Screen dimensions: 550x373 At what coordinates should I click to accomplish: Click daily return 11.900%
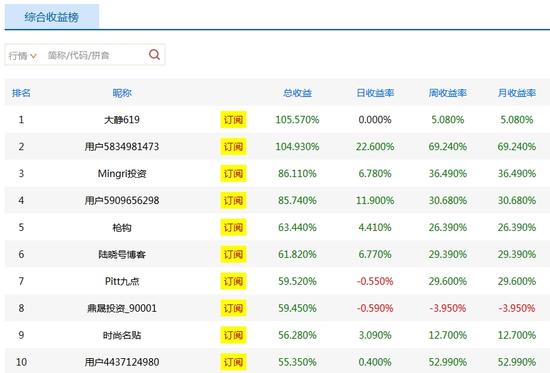click(375, 200)
